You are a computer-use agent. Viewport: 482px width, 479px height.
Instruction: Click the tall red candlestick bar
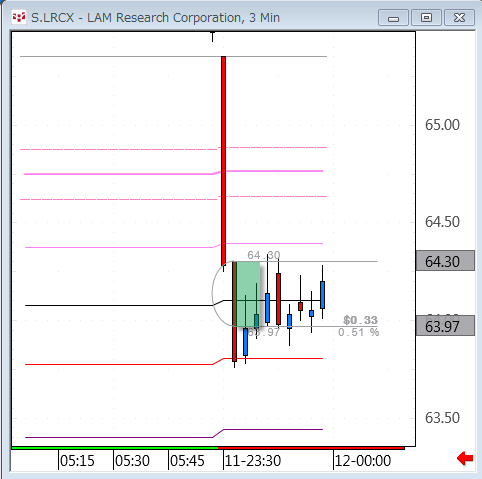(x=223, y=161)
